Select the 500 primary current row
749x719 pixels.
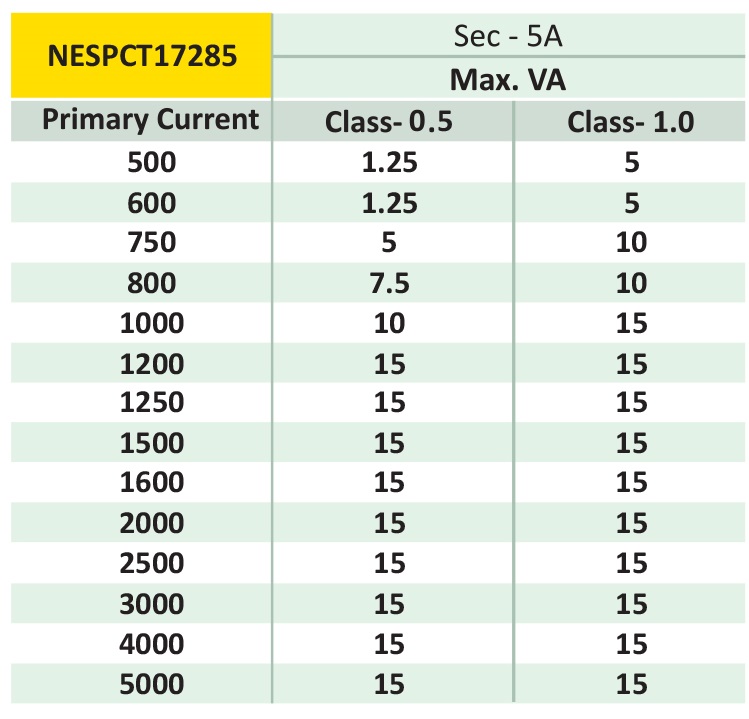[151, 162]
